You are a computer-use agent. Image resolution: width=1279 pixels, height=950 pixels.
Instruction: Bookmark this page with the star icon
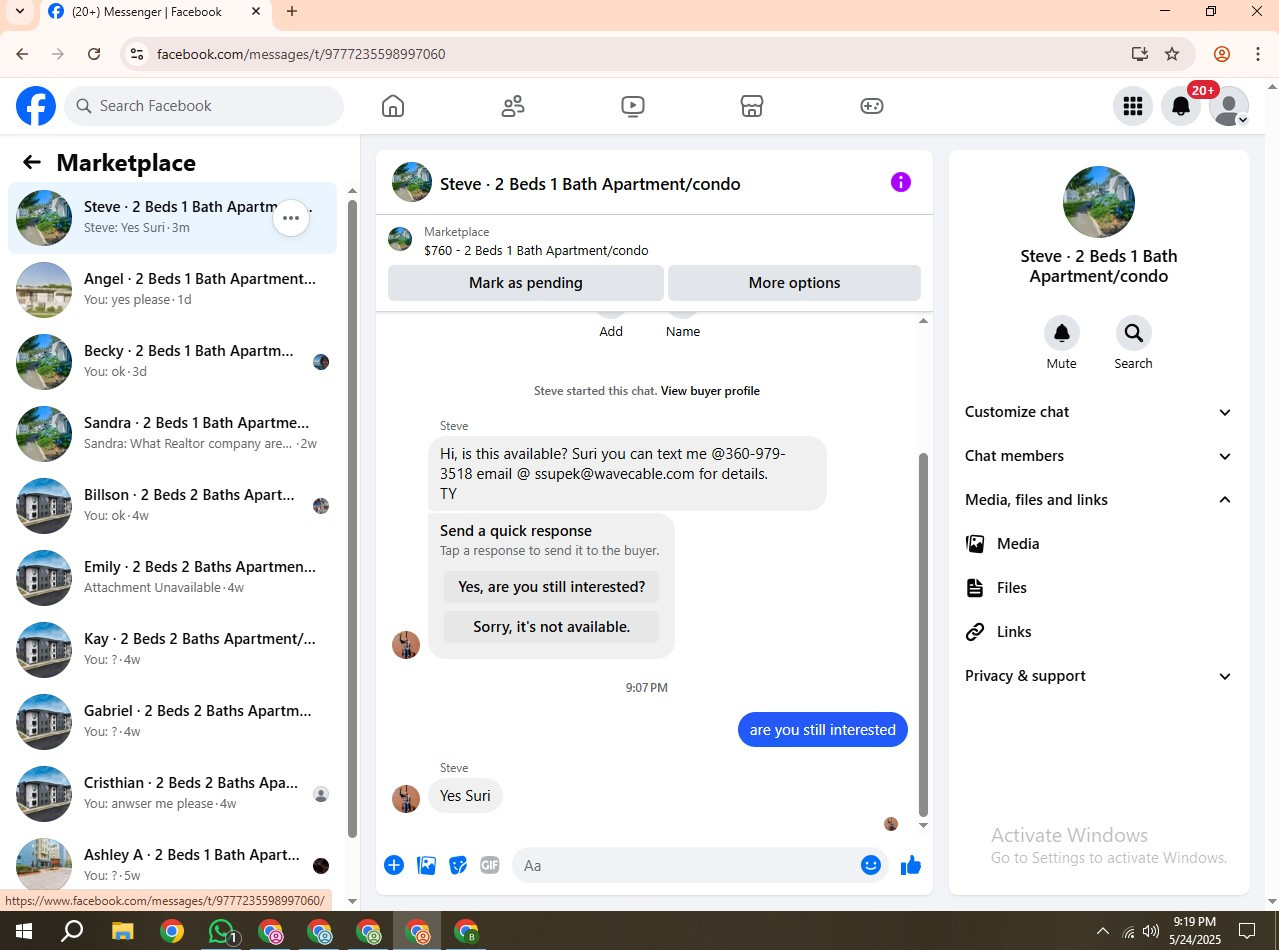click(x=1172, y=54)
